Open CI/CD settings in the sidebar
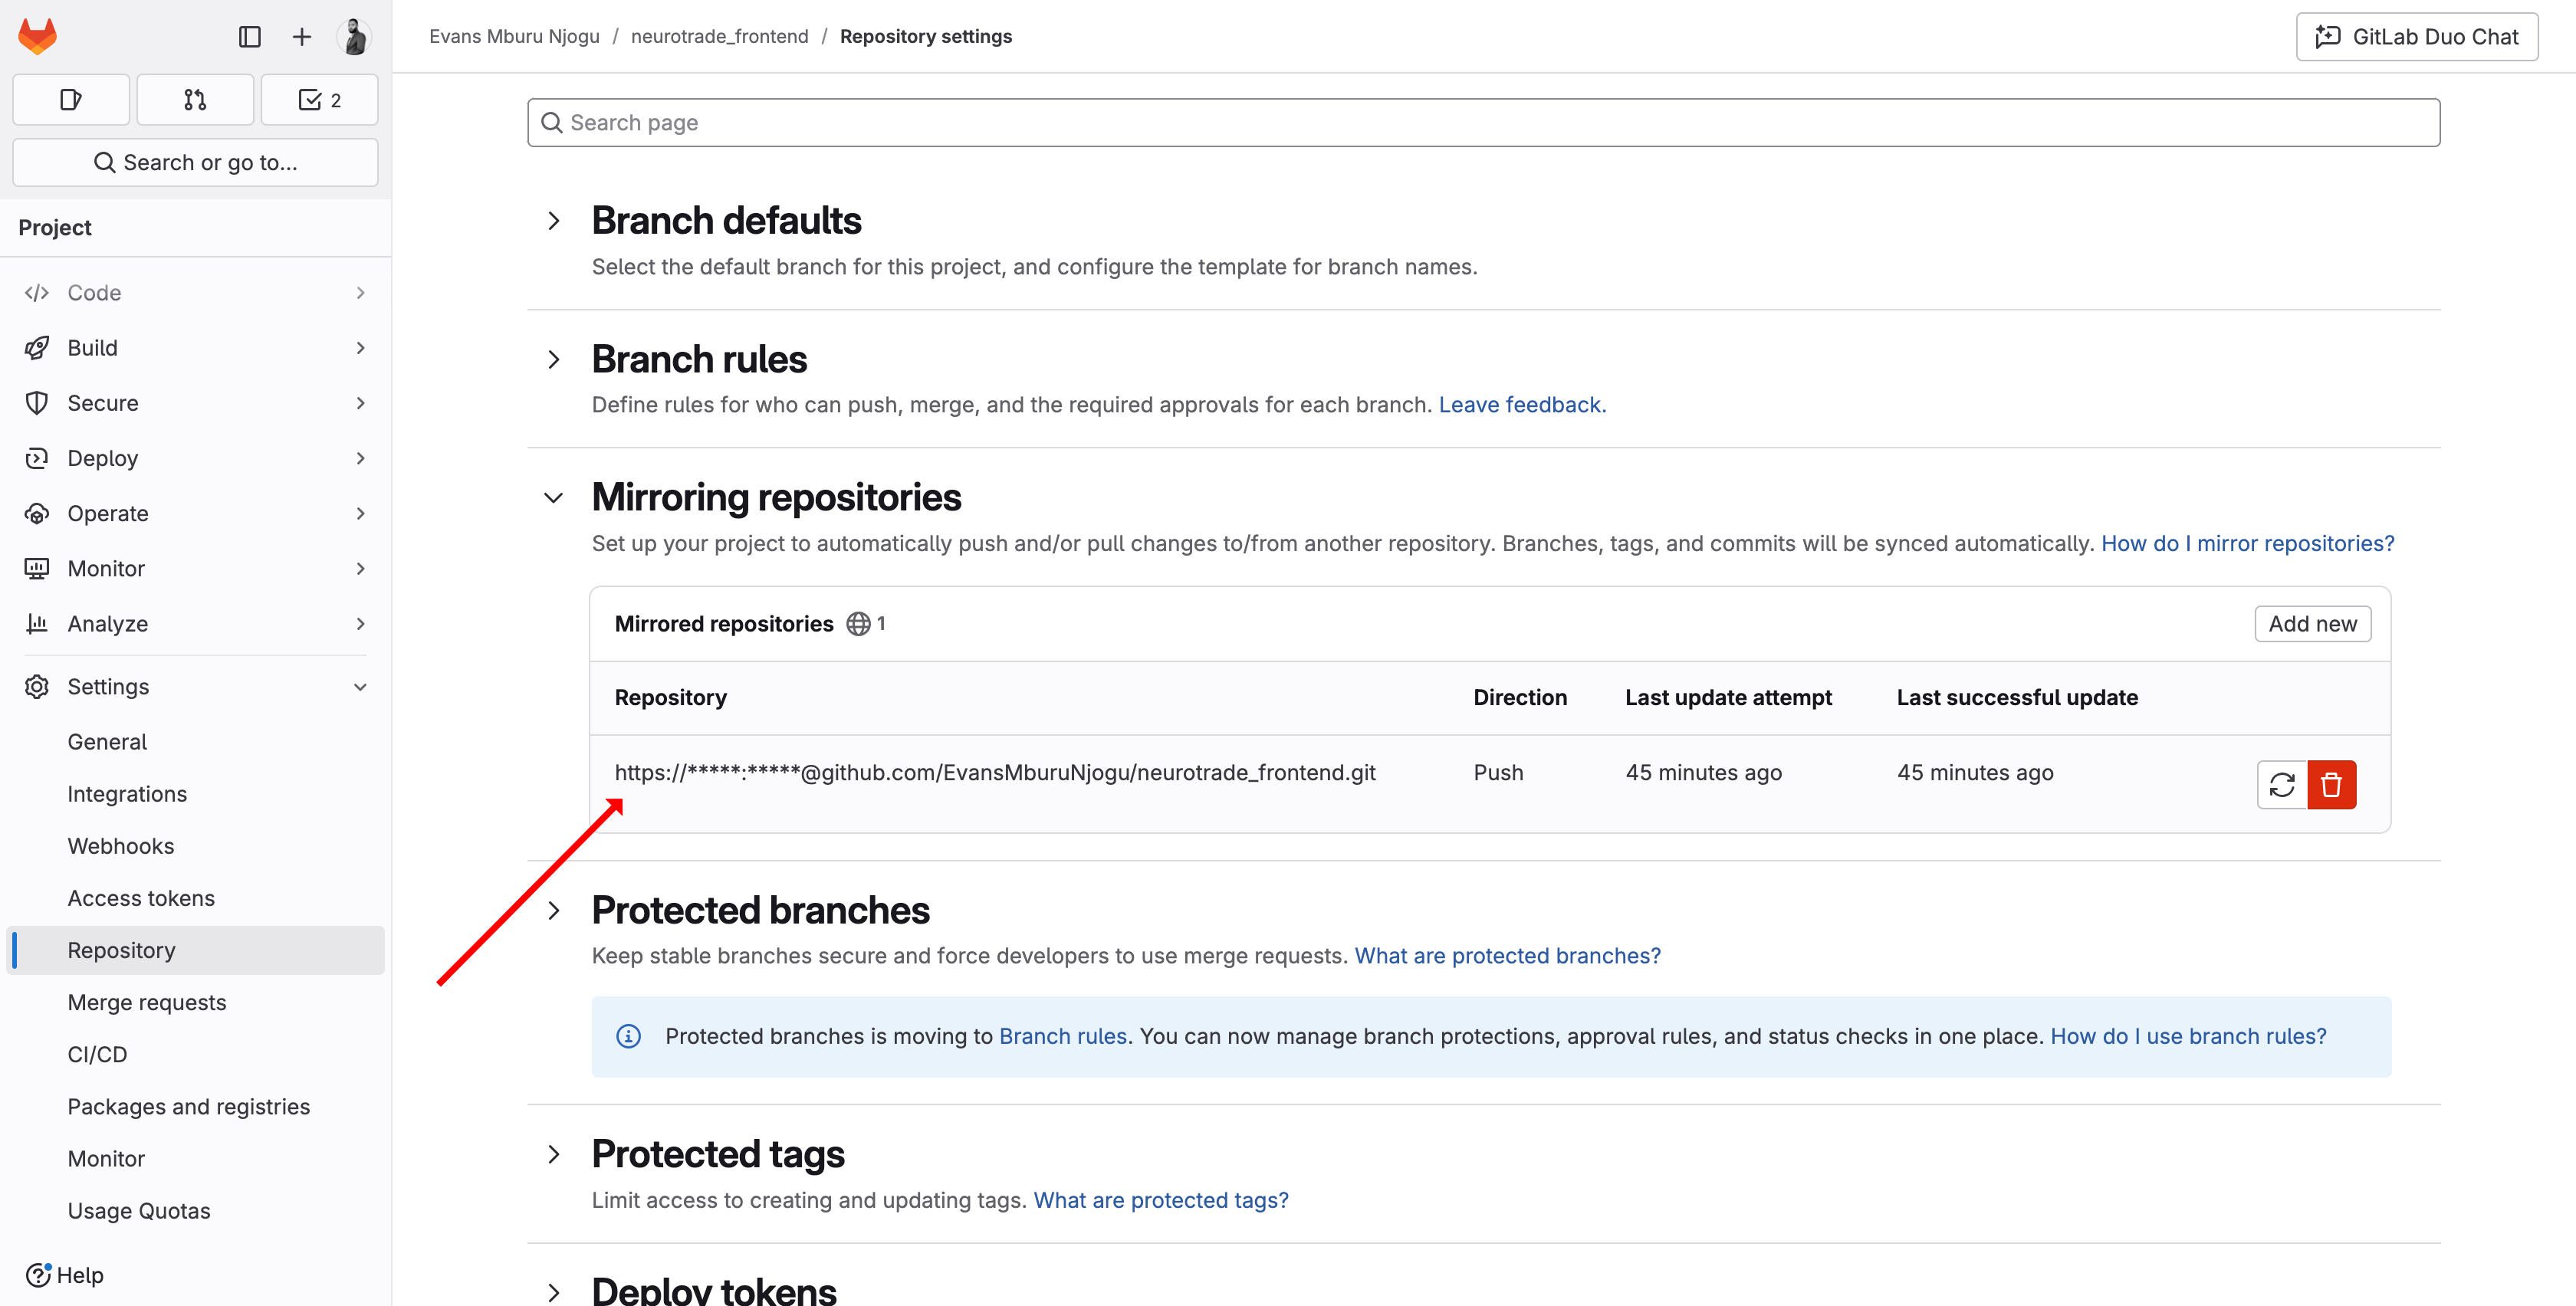2576x1306 pixels. point(97,1054)
